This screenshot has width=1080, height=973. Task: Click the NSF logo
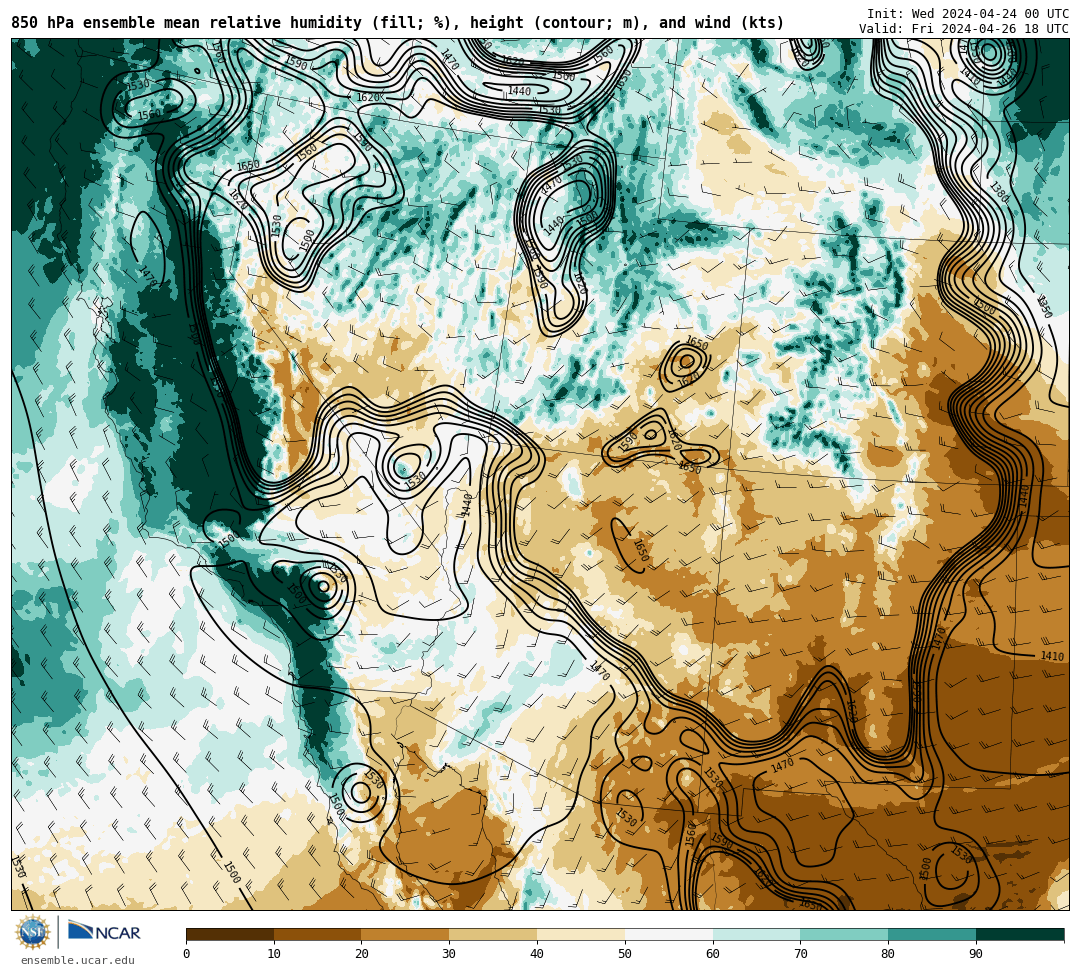point(33,933)
